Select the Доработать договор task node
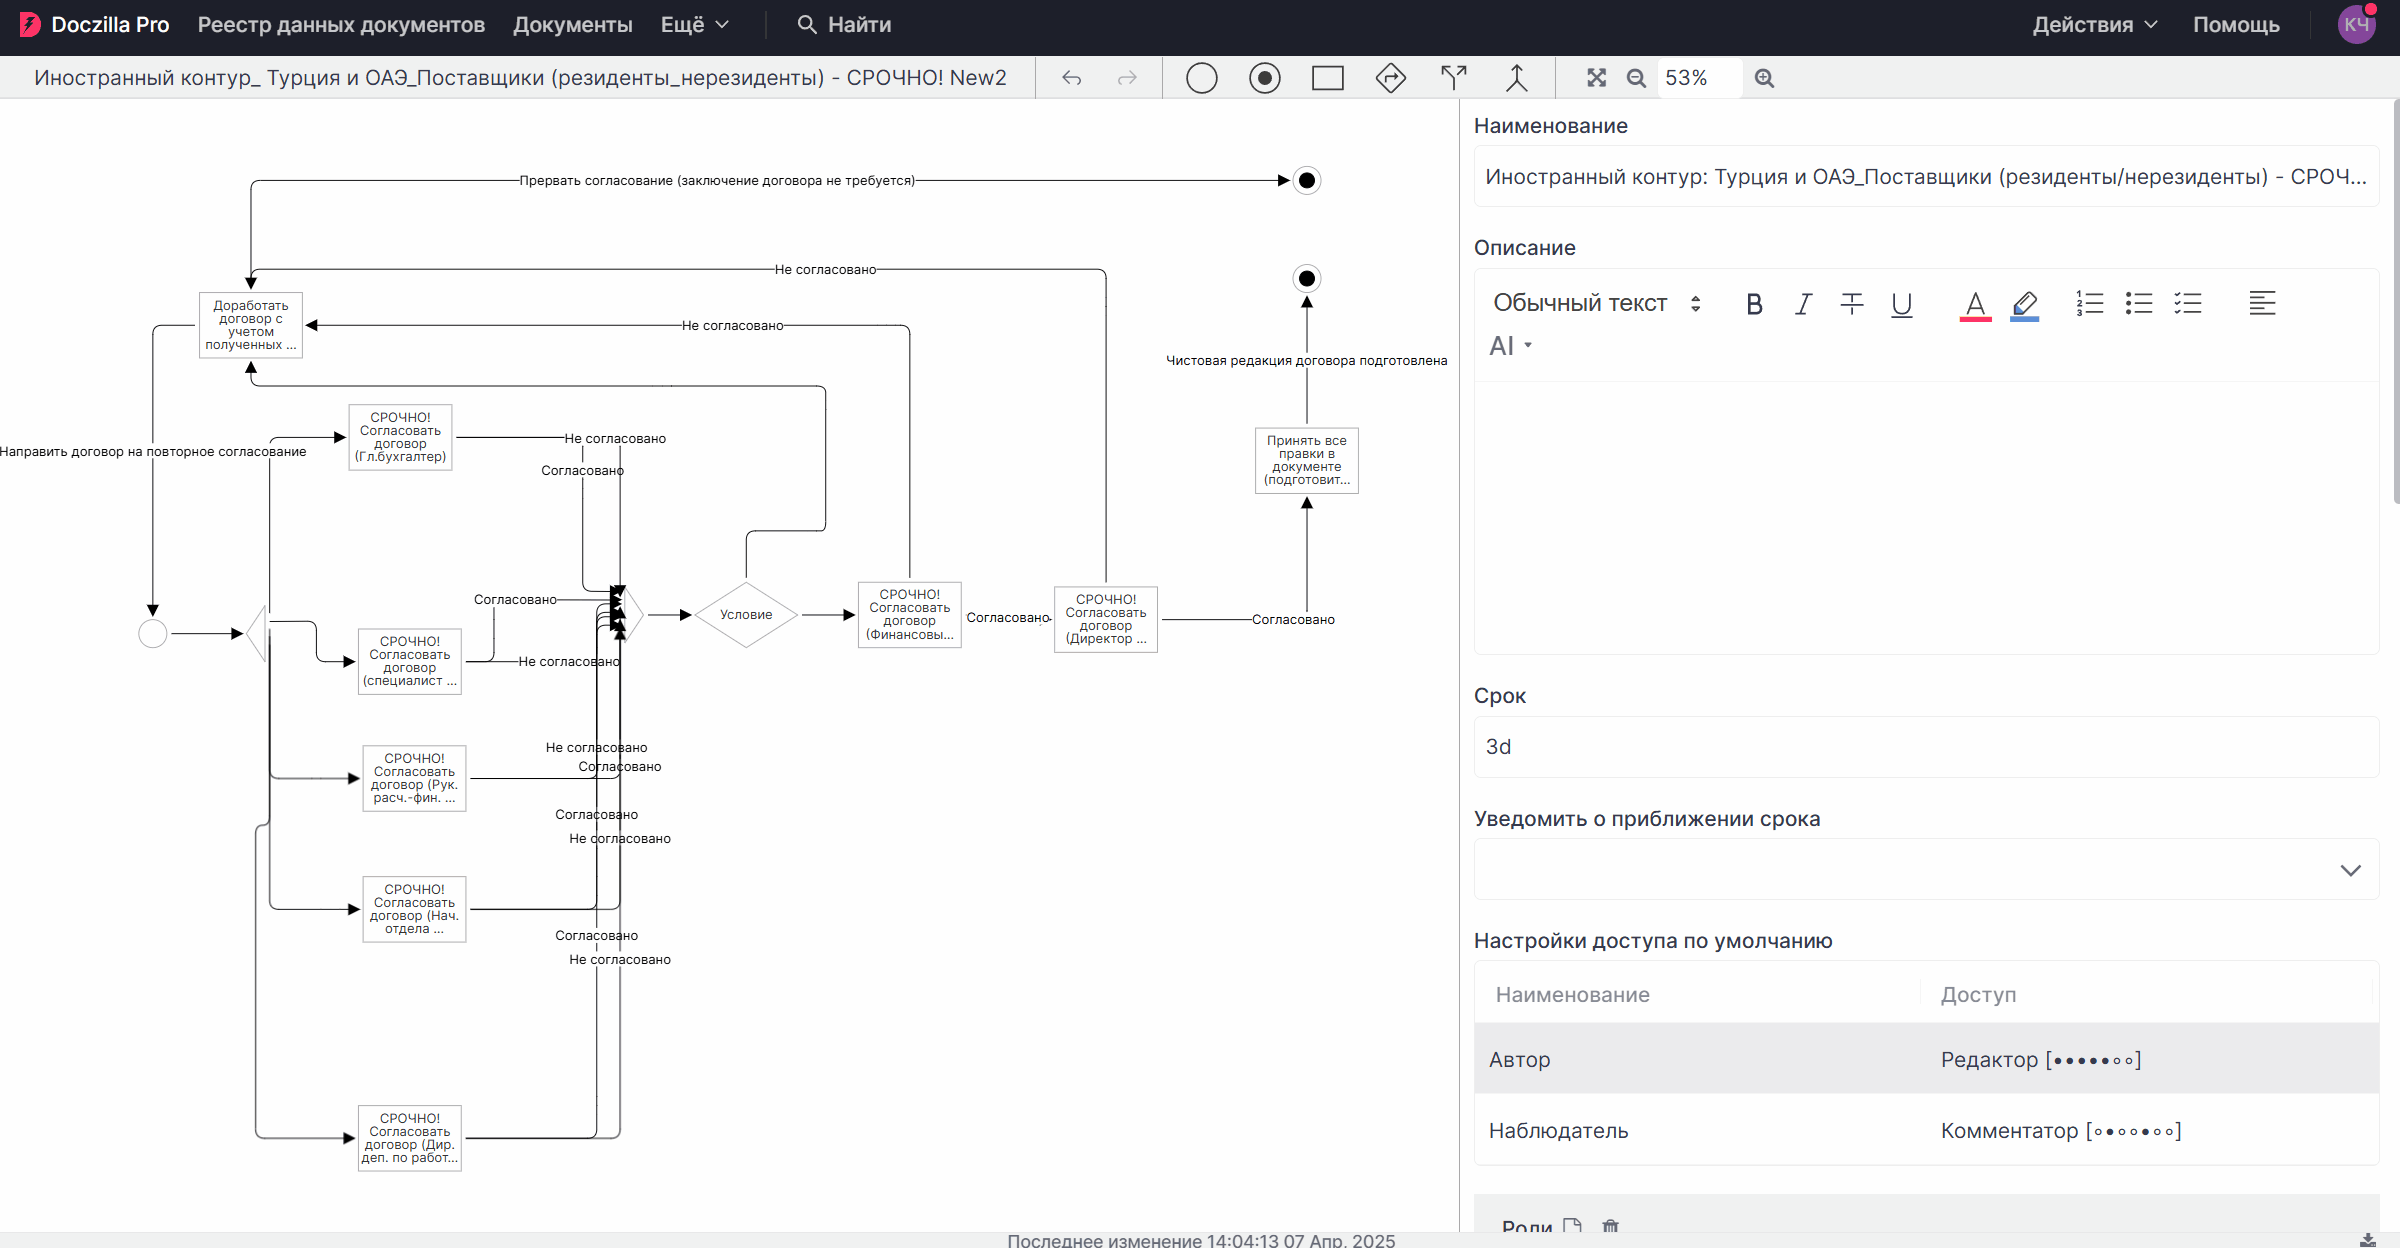The height and width of the screenshot is (1248, 2400). 251,325
